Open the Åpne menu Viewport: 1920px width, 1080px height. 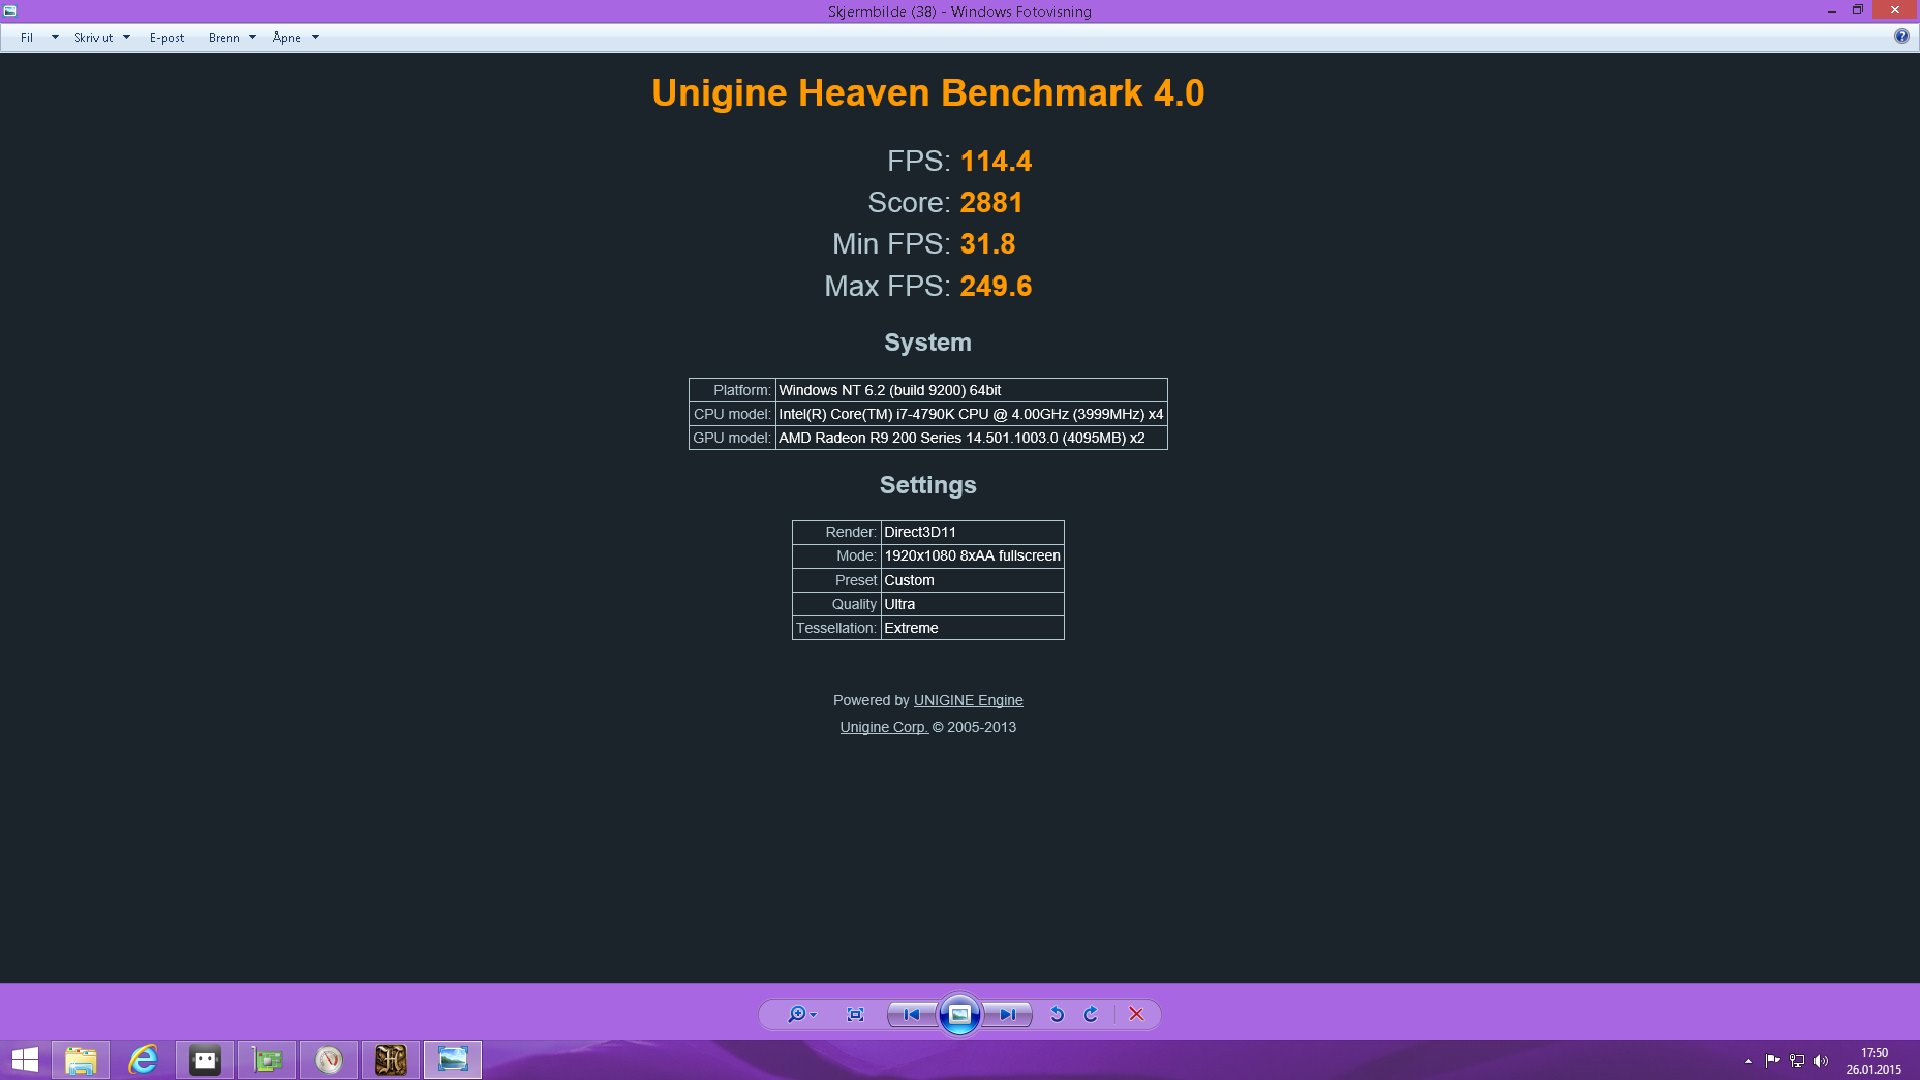287,38
